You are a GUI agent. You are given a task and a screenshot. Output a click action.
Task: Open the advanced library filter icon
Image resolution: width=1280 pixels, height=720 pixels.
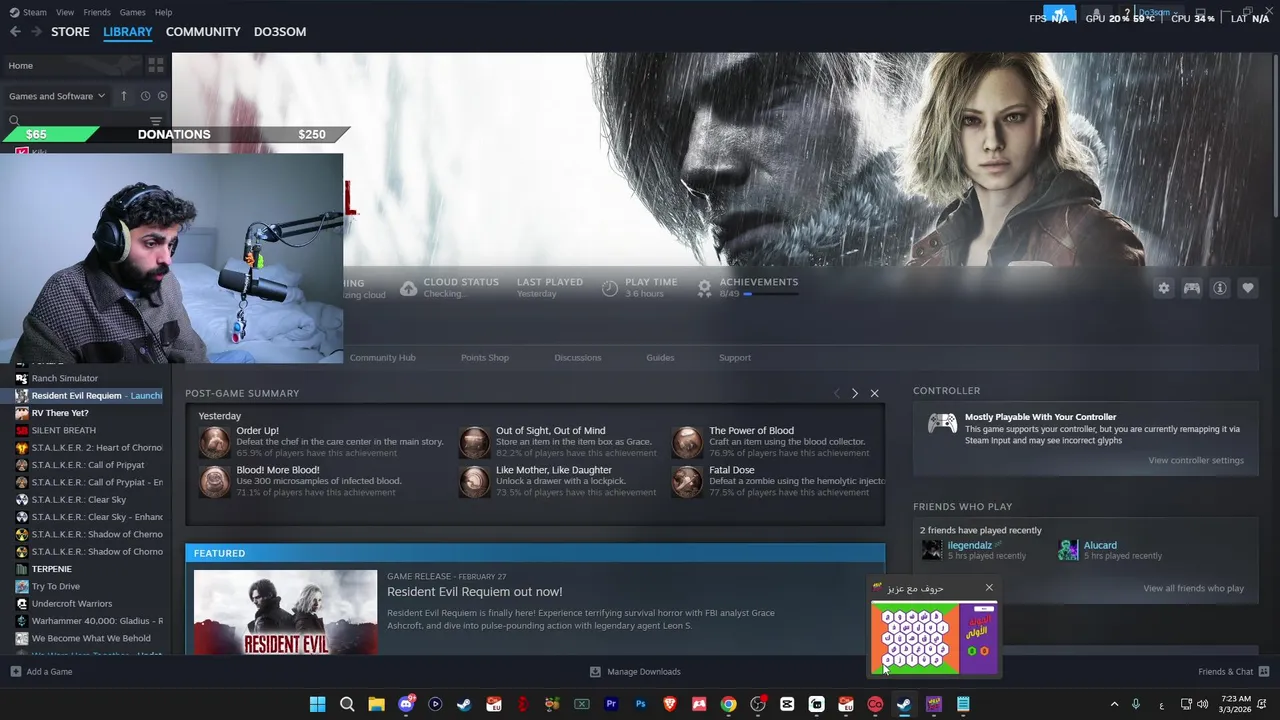[x=155, y=121]
